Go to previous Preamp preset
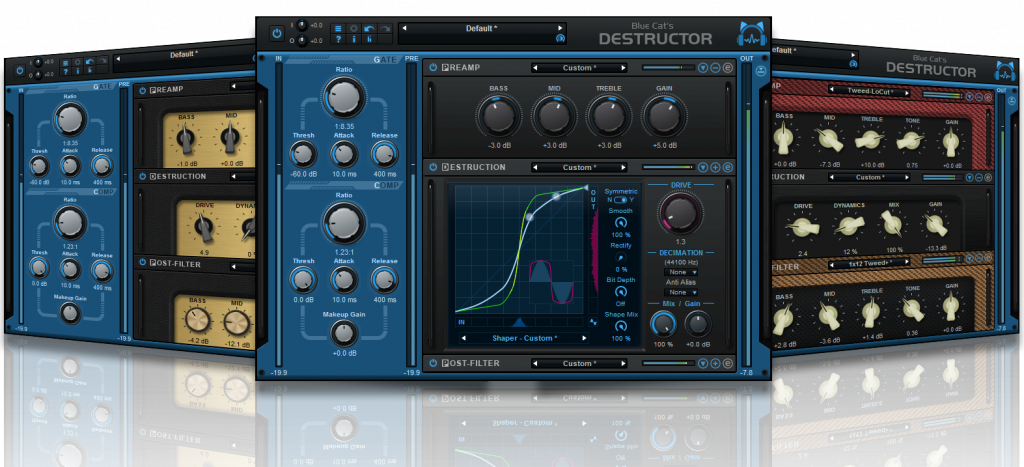1024x467 pixels. 535,67
